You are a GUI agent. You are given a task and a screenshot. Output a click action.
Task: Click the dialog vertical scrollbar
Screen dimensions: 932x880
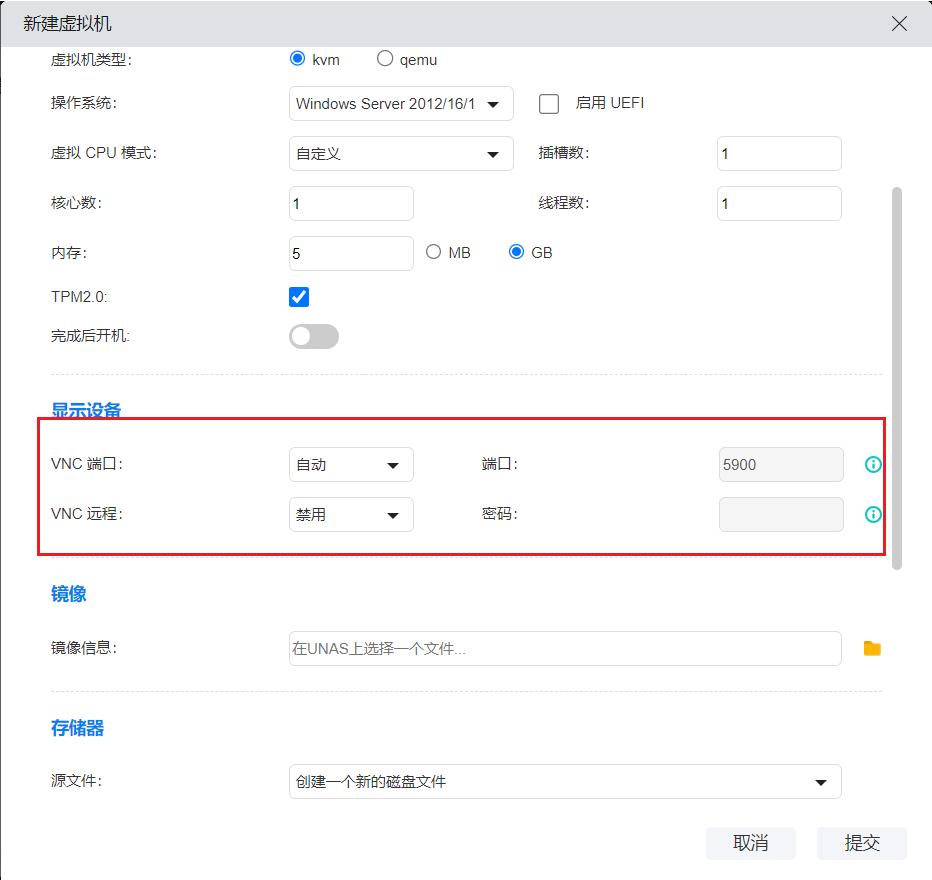[x=897, y=379]
